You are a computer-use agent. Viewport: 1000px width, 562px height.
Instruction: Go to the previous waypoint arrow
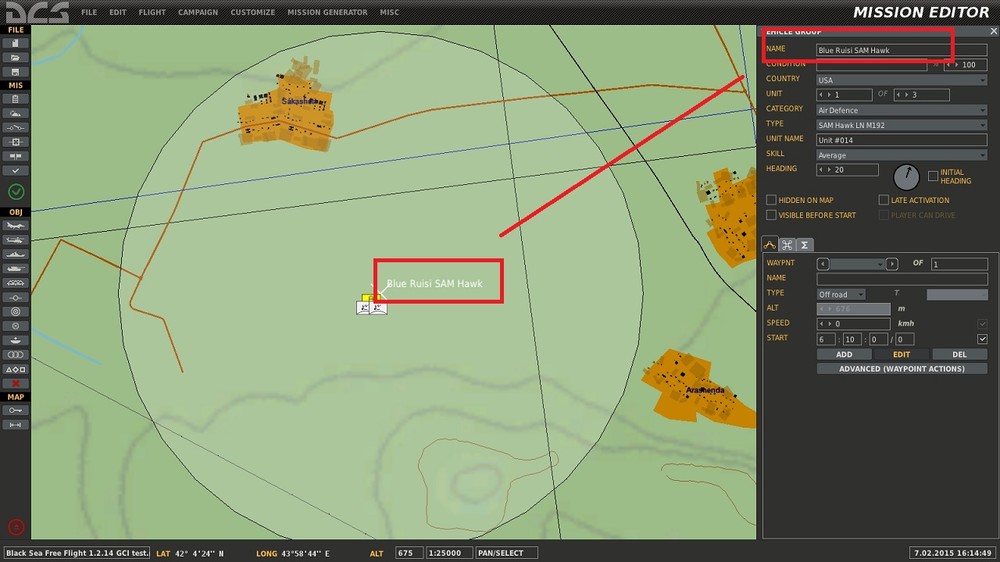823,264
